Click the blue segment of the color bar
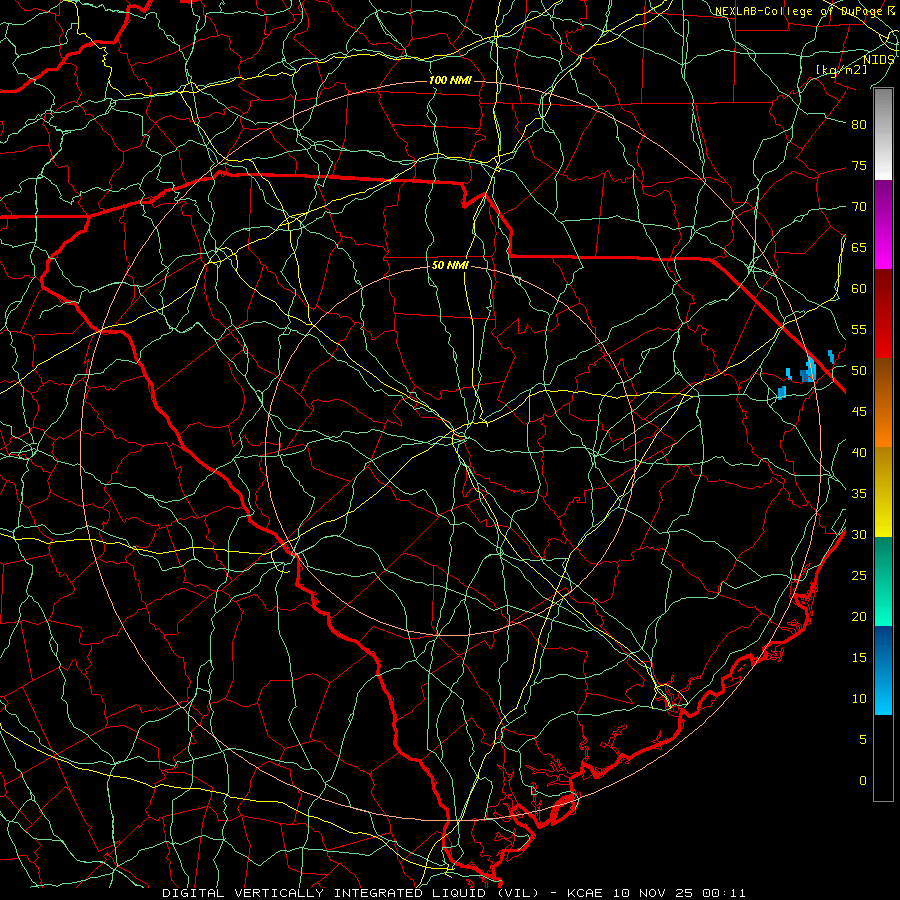The width and height of the screenshot is (900, 900). click(x=883, y=670)
